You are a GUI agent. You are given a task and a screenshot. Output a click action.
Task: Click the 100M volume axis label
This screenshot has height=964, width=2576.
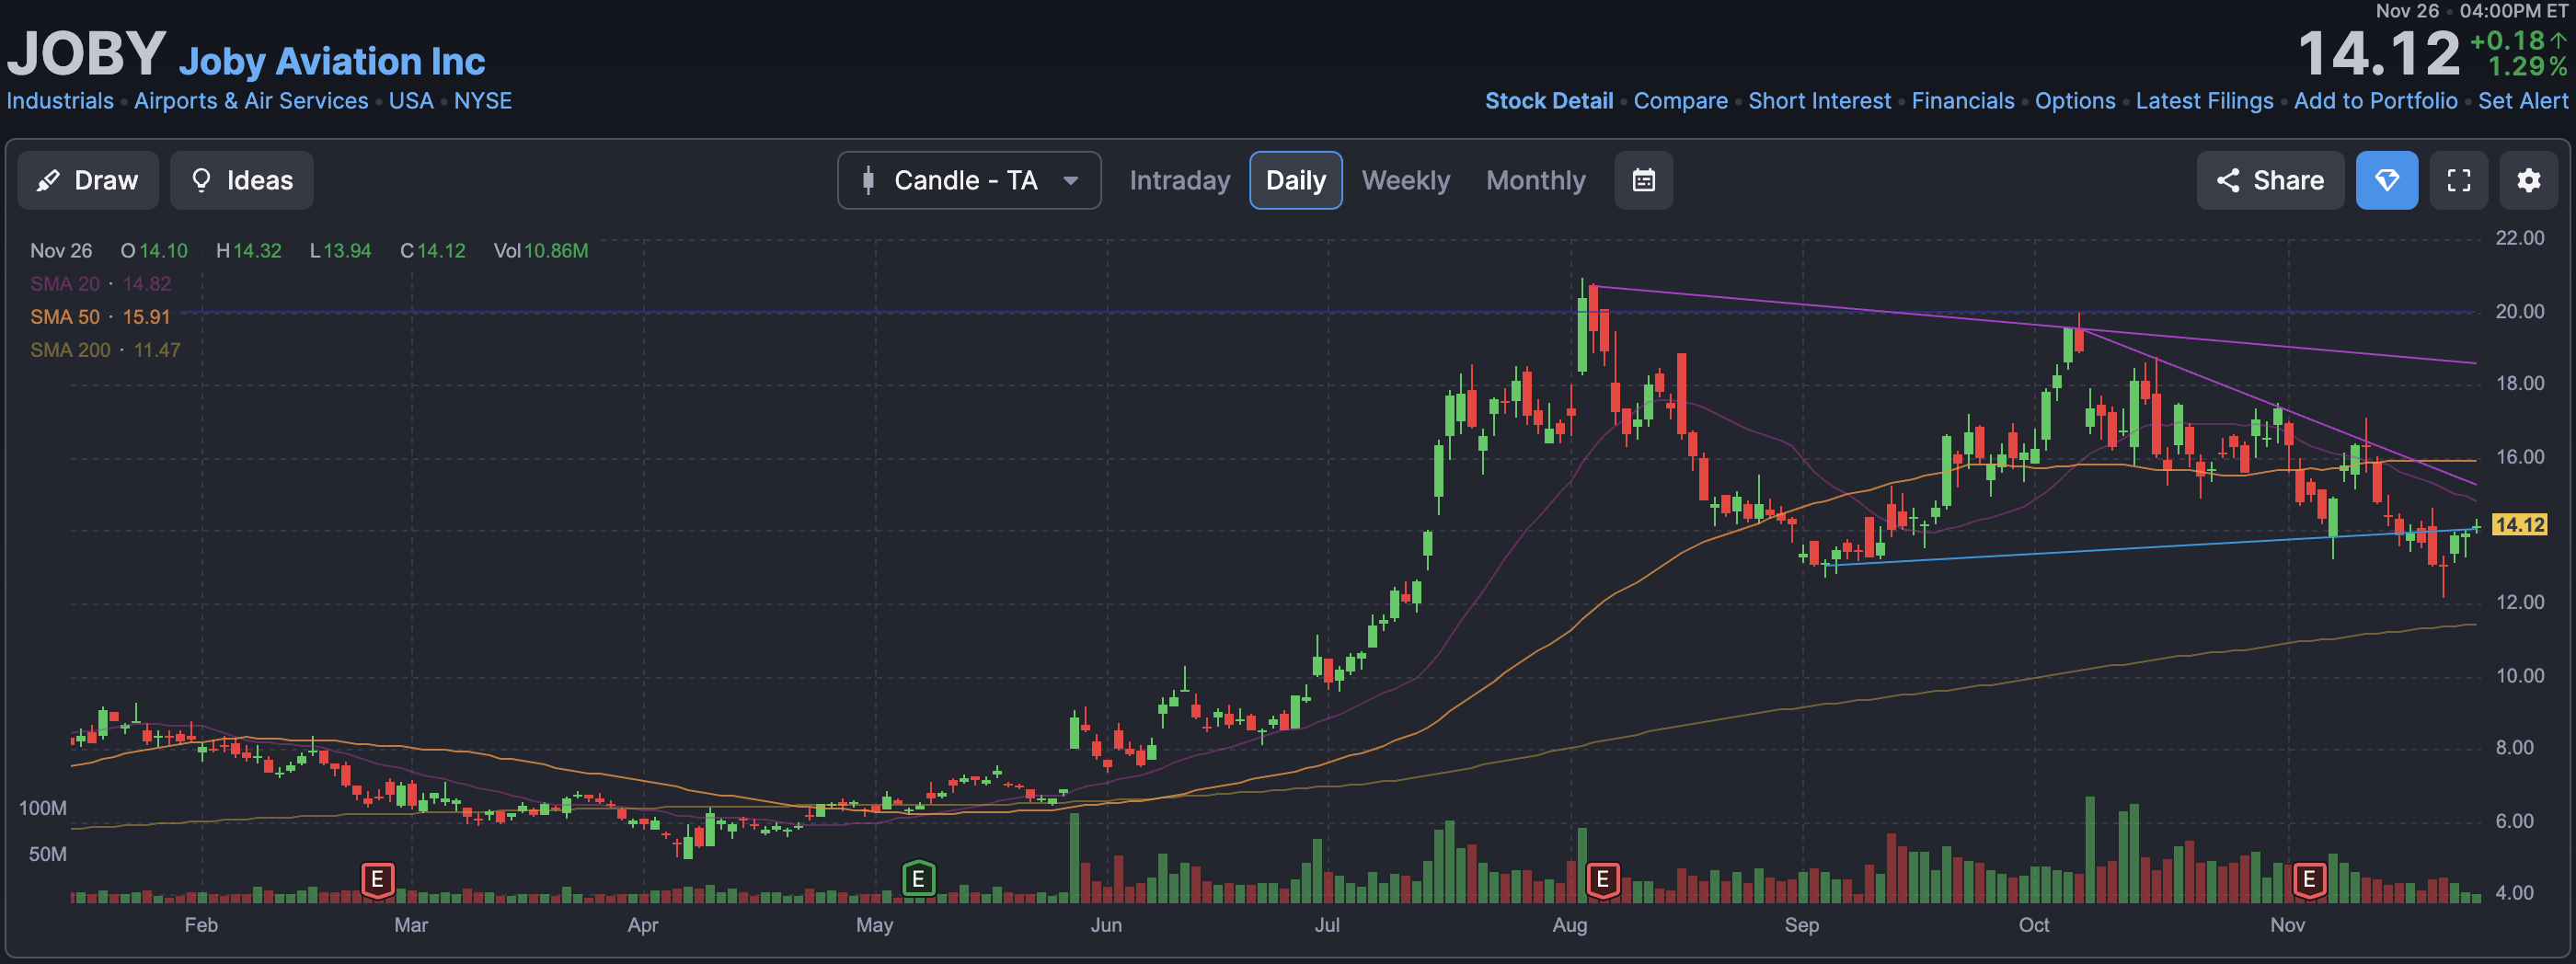click(x=43, y=808)
